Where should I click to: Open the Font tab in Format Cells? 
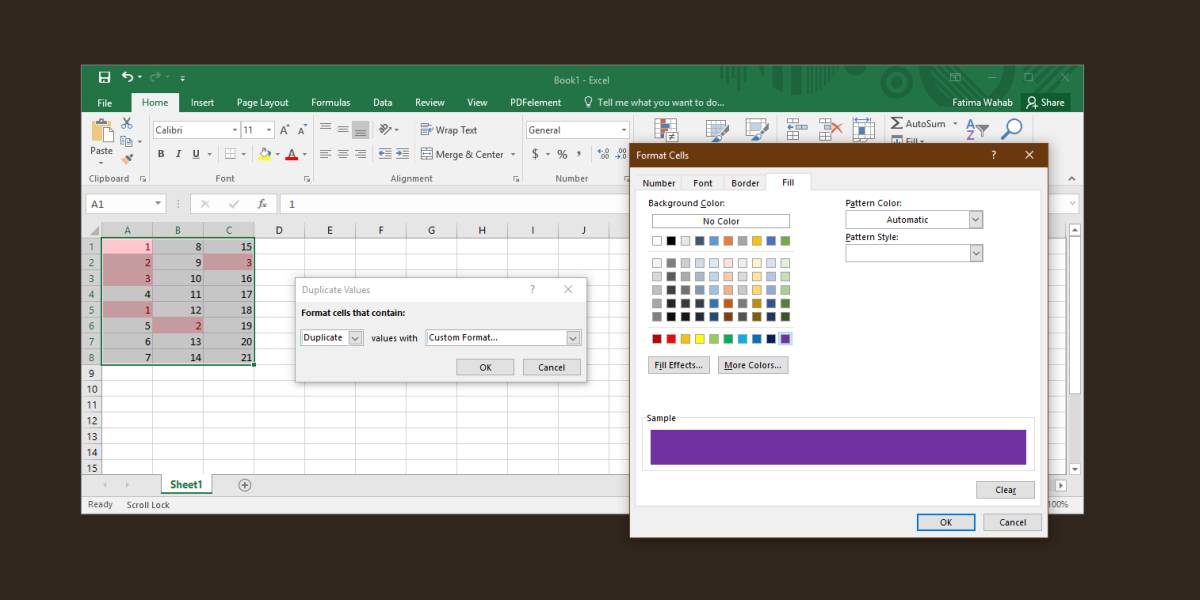click(x=703, y=183)
